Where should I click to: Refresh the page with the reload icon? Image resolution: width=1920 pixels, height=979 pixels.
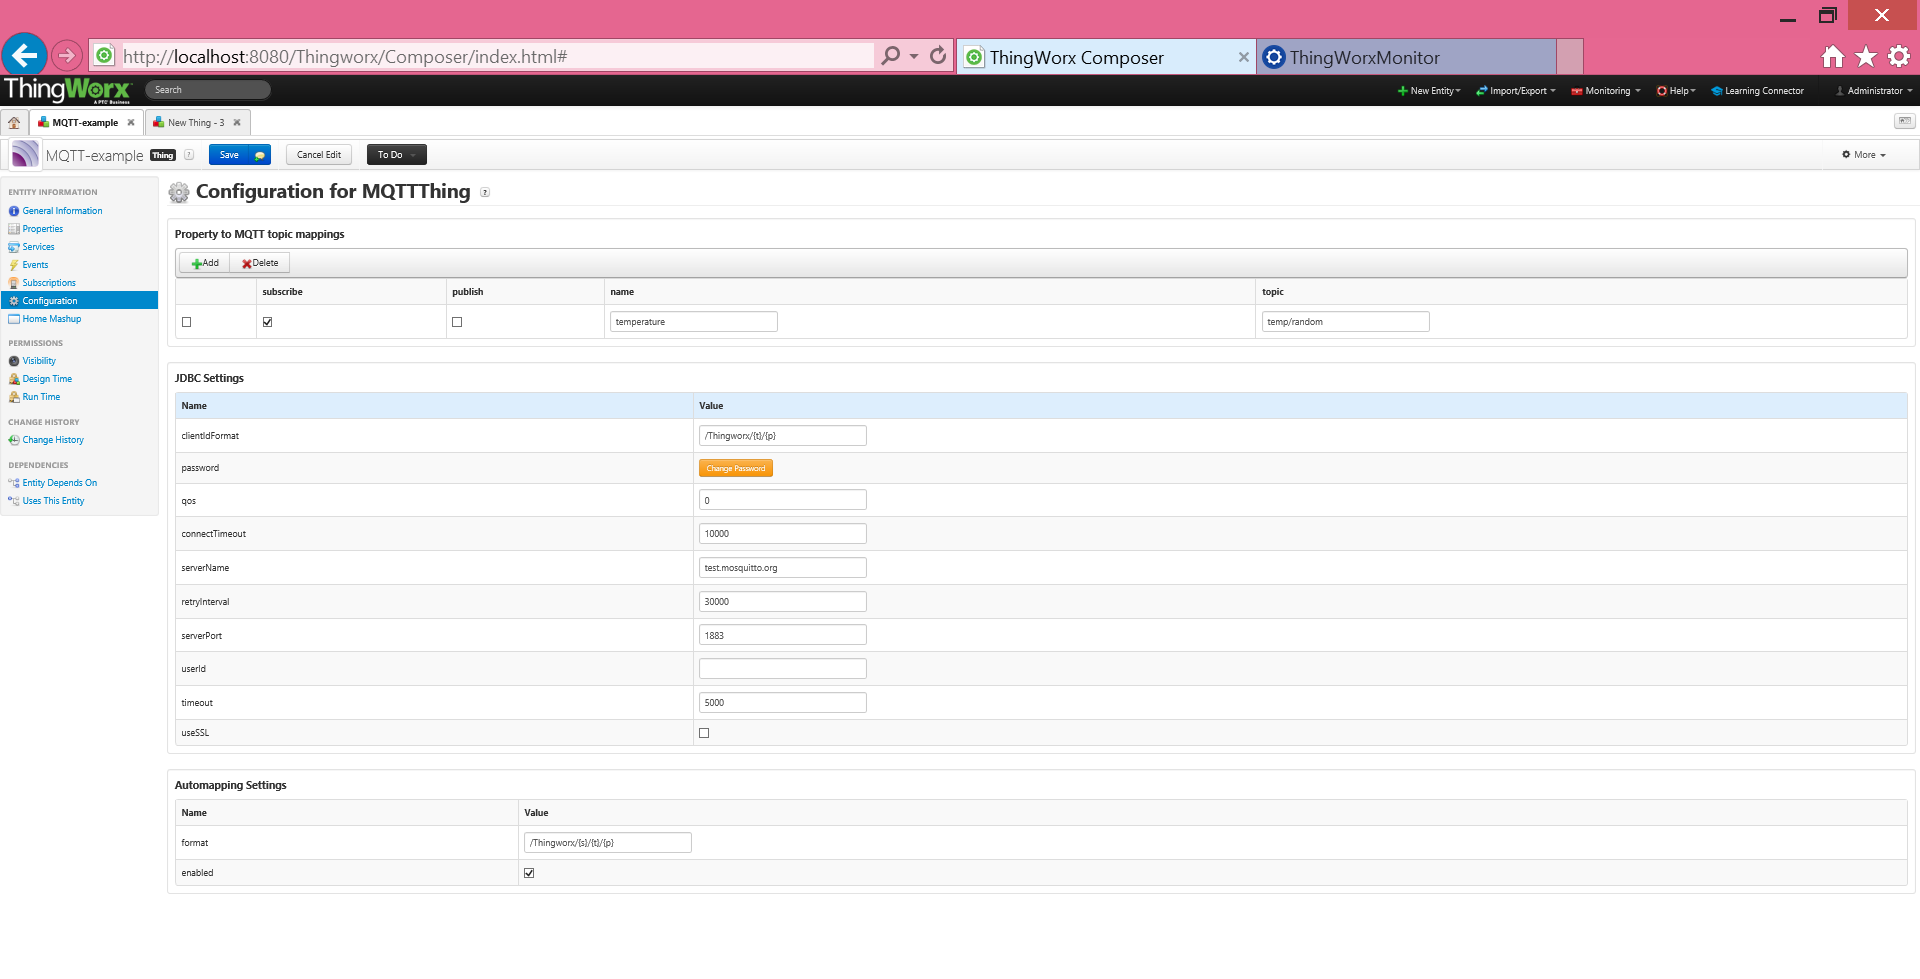pyautogui.click(x=938, y=56)
